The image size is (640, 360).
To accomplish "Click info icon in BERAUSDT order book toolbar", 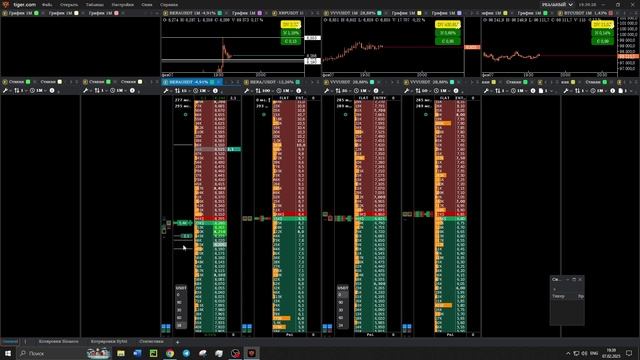I will pyautogui.click(x=216, y=91).
